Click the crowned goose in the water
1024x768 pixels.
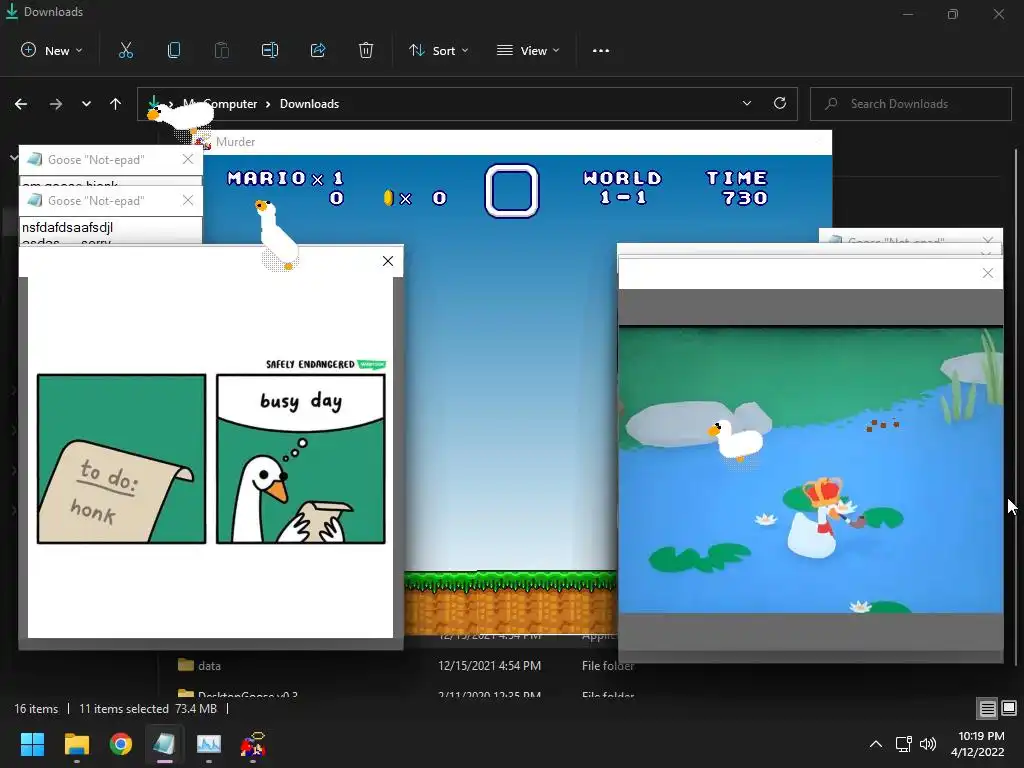tap(820, 517)
